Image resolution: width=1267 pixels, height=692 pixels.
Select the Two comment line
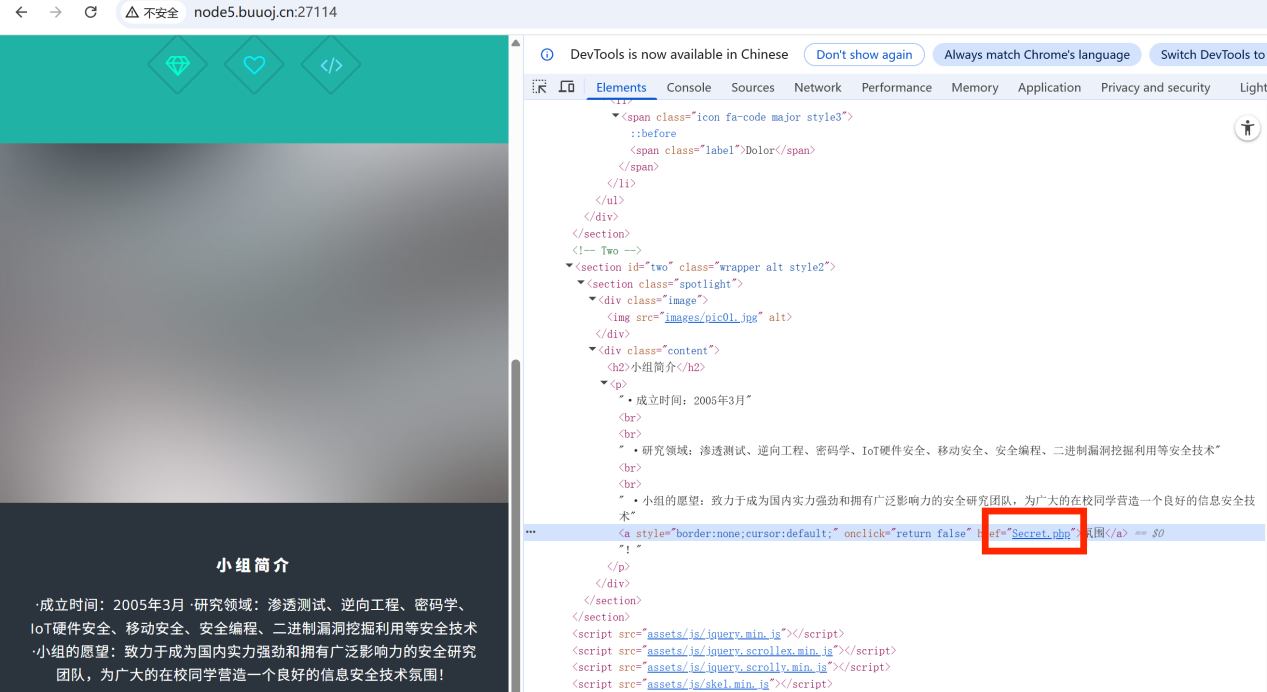(x=607, y=250)
